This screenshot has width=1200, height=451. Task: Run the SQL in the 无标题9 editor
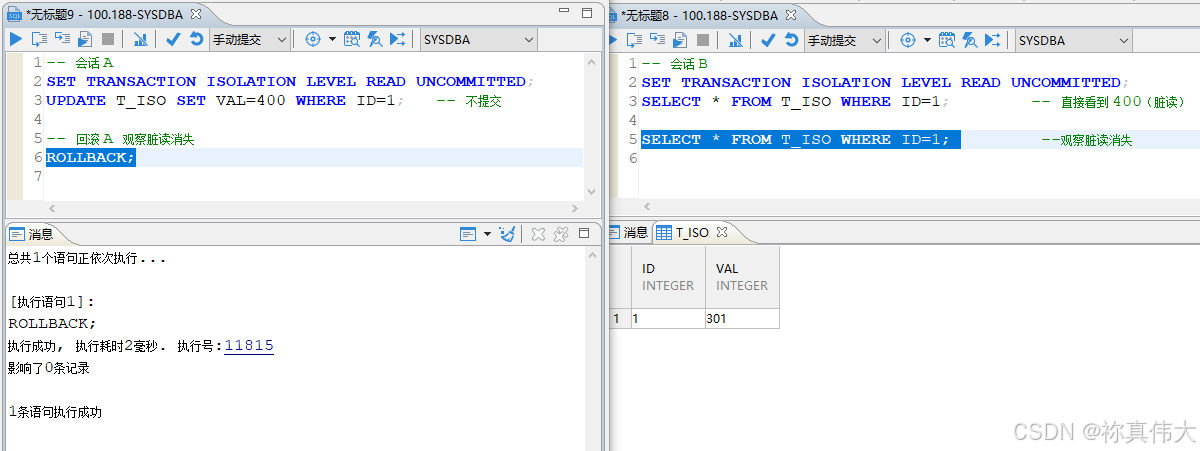pos(16,40)
